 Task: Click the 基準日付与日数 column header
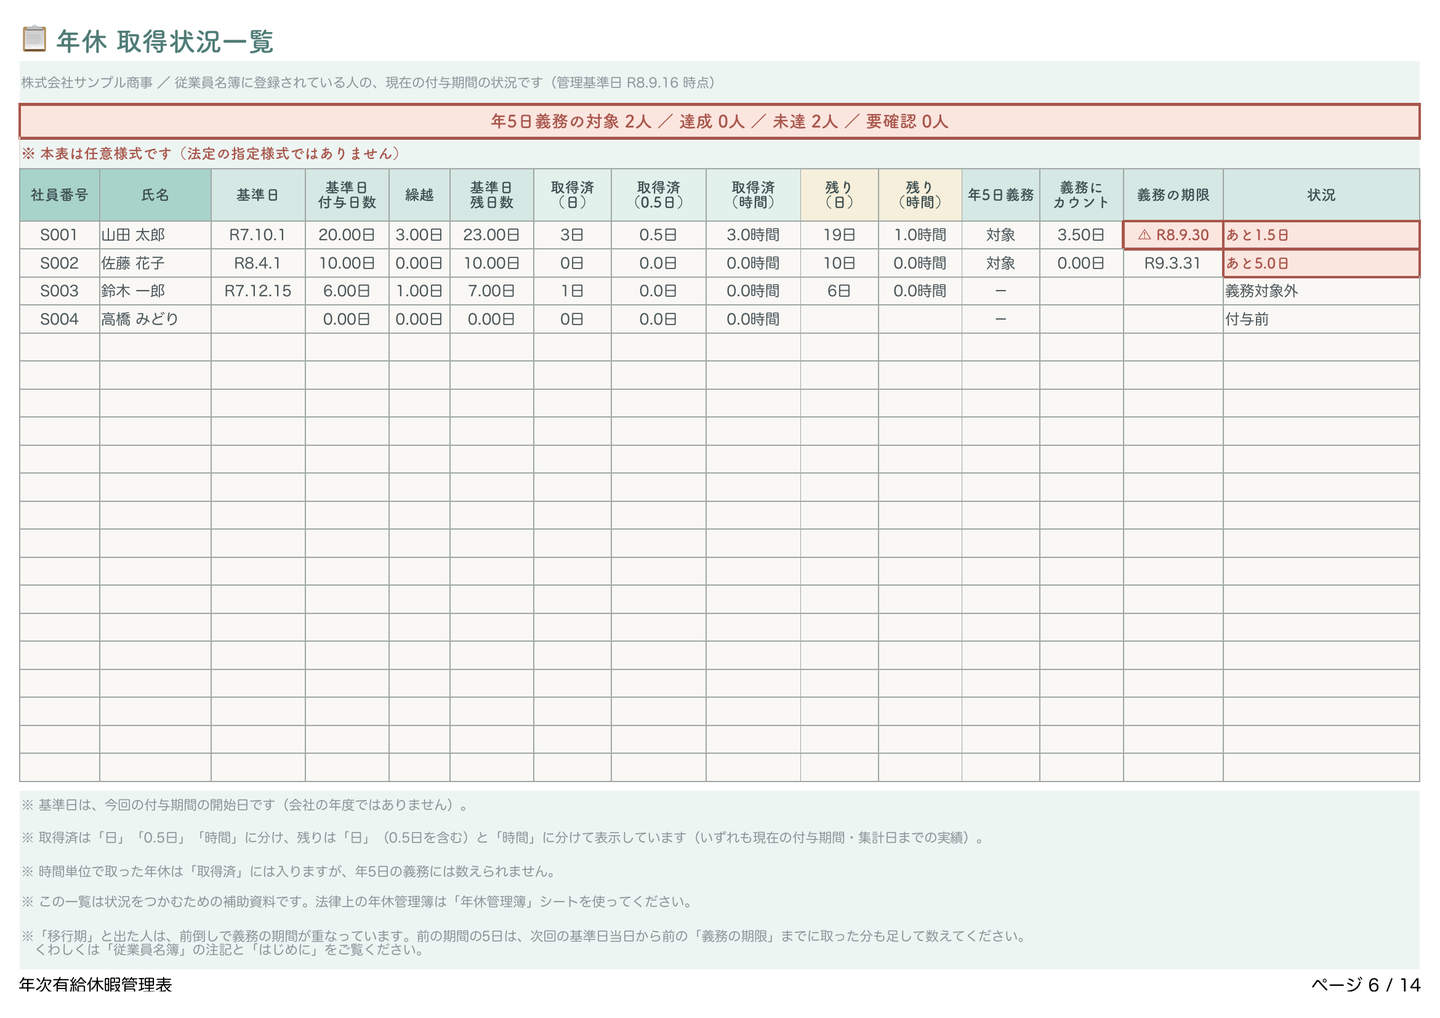347,195
